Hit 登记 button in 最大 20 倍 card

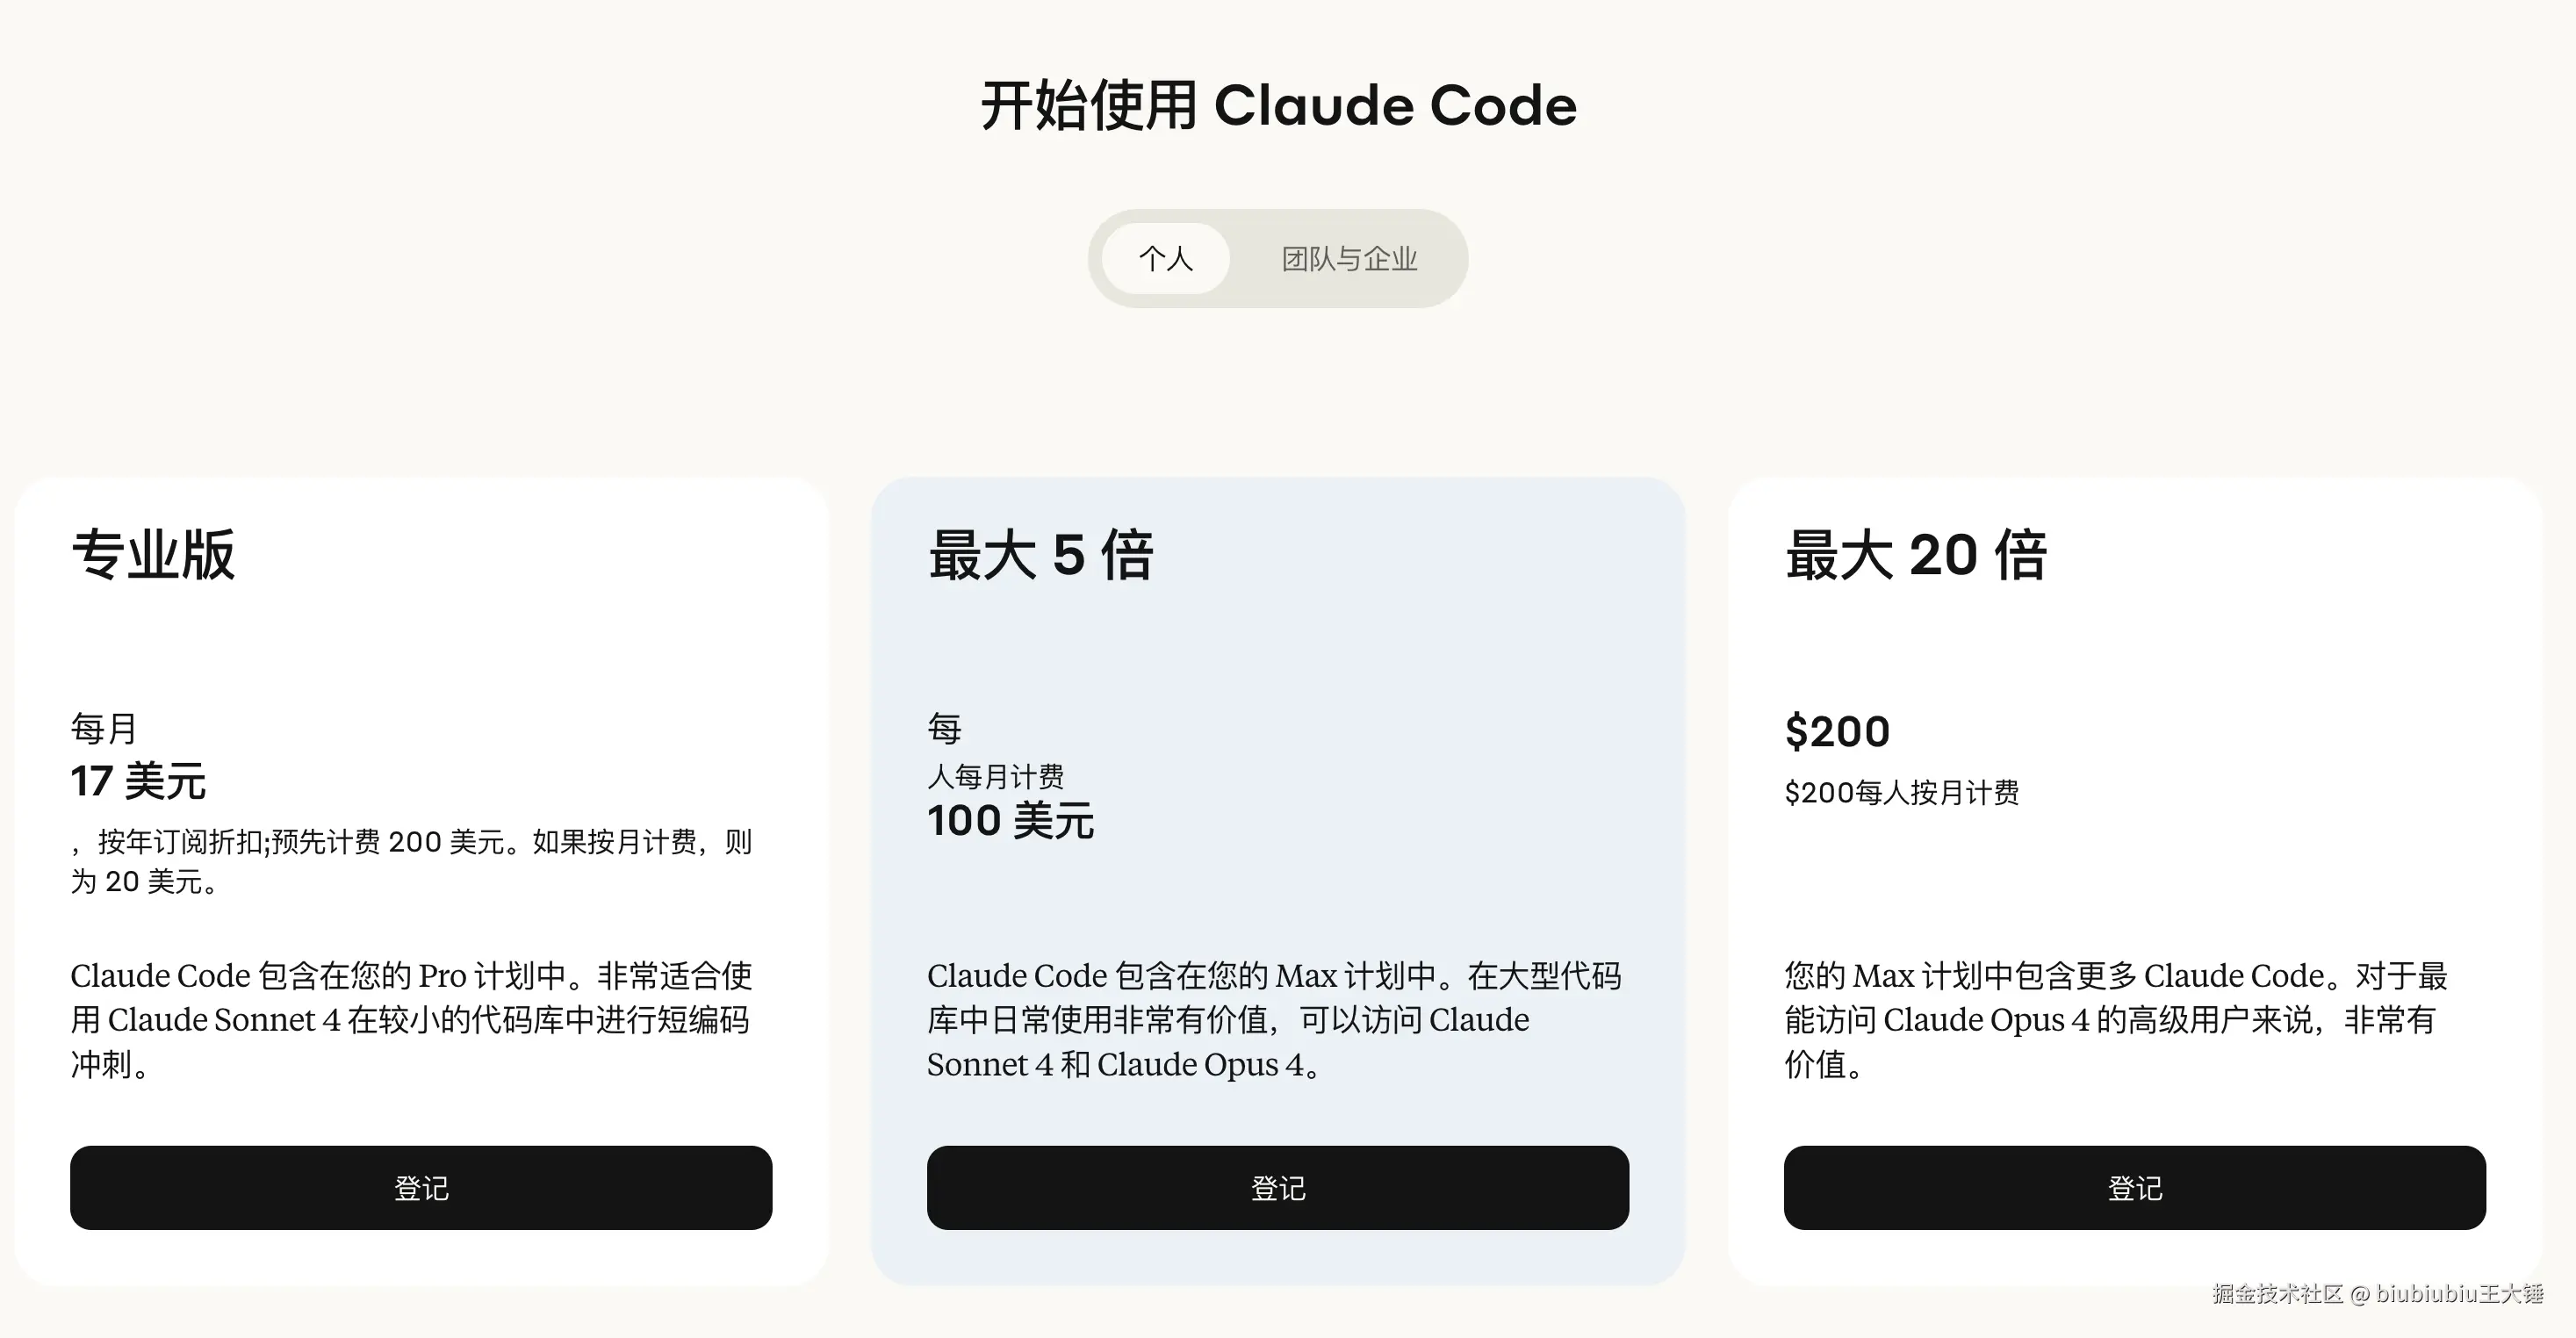[2134, 1188]
